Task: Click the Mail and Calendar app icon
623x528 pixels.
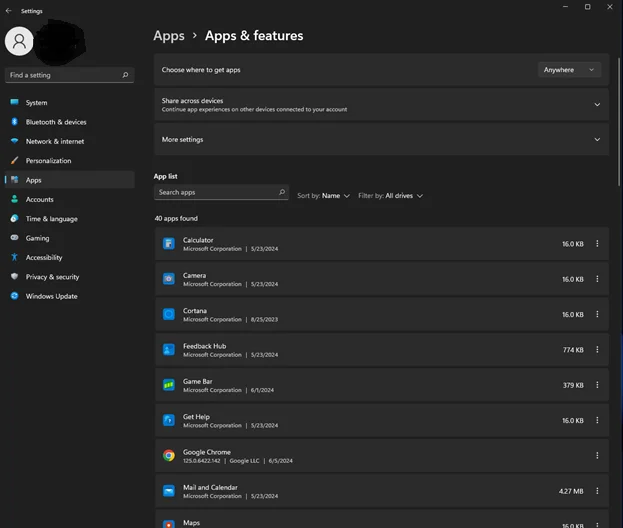Action: pyautogui.click(x=168, y=491)
